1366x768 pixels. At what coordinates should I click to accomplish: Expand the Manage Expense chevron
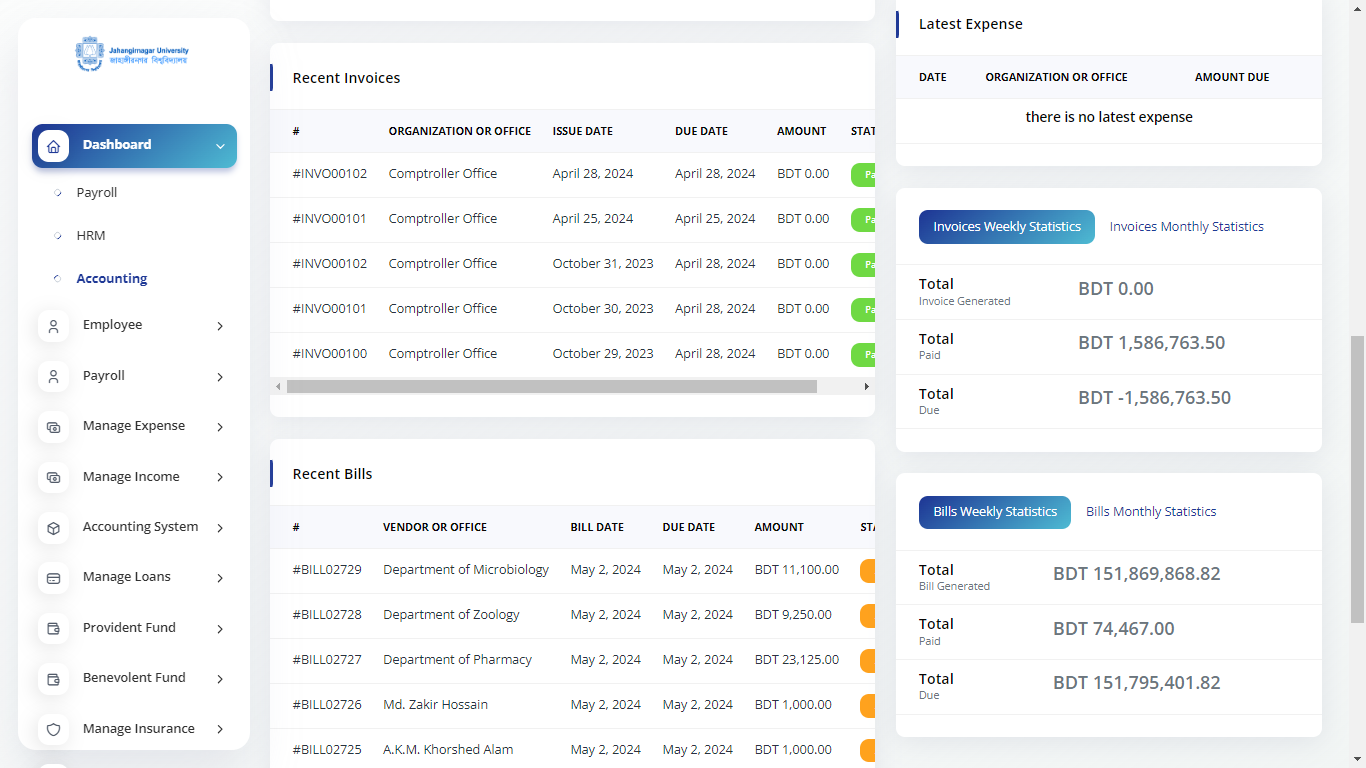(220, 427)
